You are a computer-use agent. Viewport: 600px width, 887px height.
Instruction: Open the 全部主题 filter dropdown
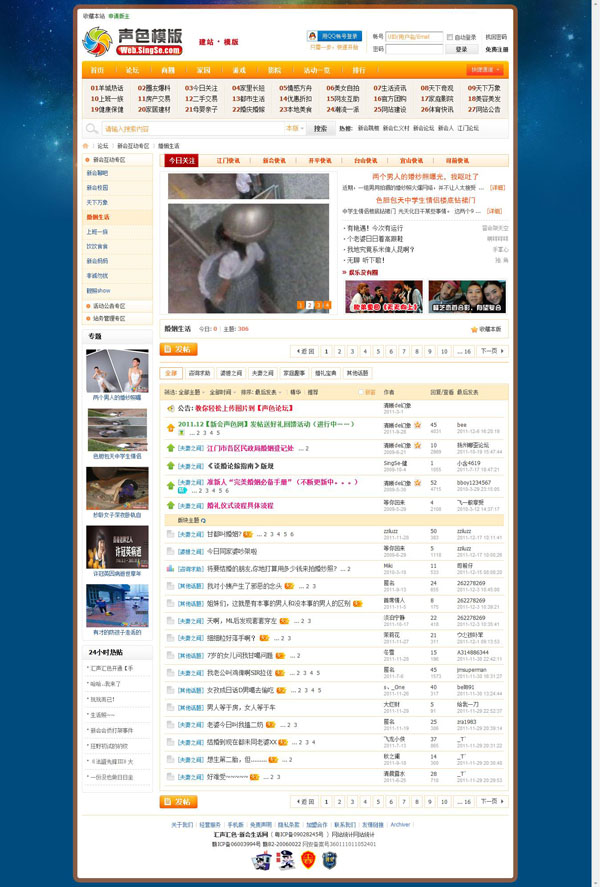(x=192, y=392)
